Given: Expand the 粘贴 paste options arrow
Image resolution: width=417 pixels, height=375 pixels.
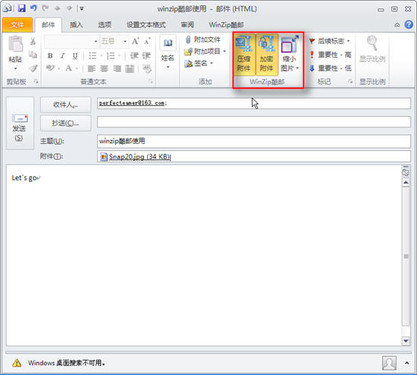Looking at the screenshot, I should pyautogui.click(x=15, y=69).
